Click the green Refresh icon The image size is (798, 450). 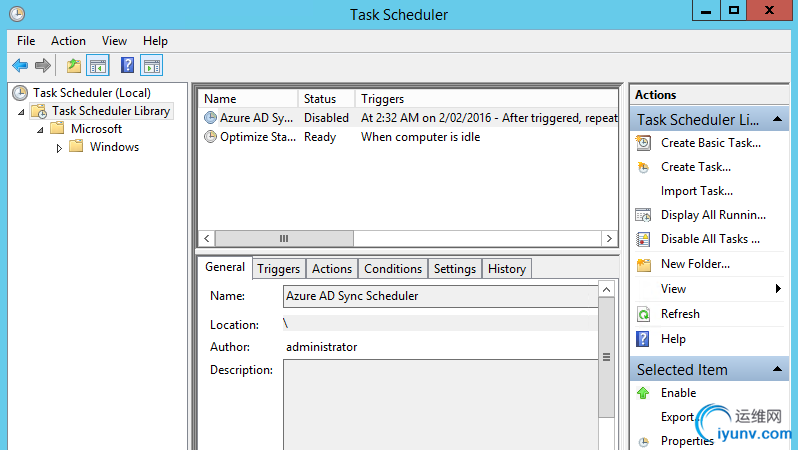[x=643, y=314]
